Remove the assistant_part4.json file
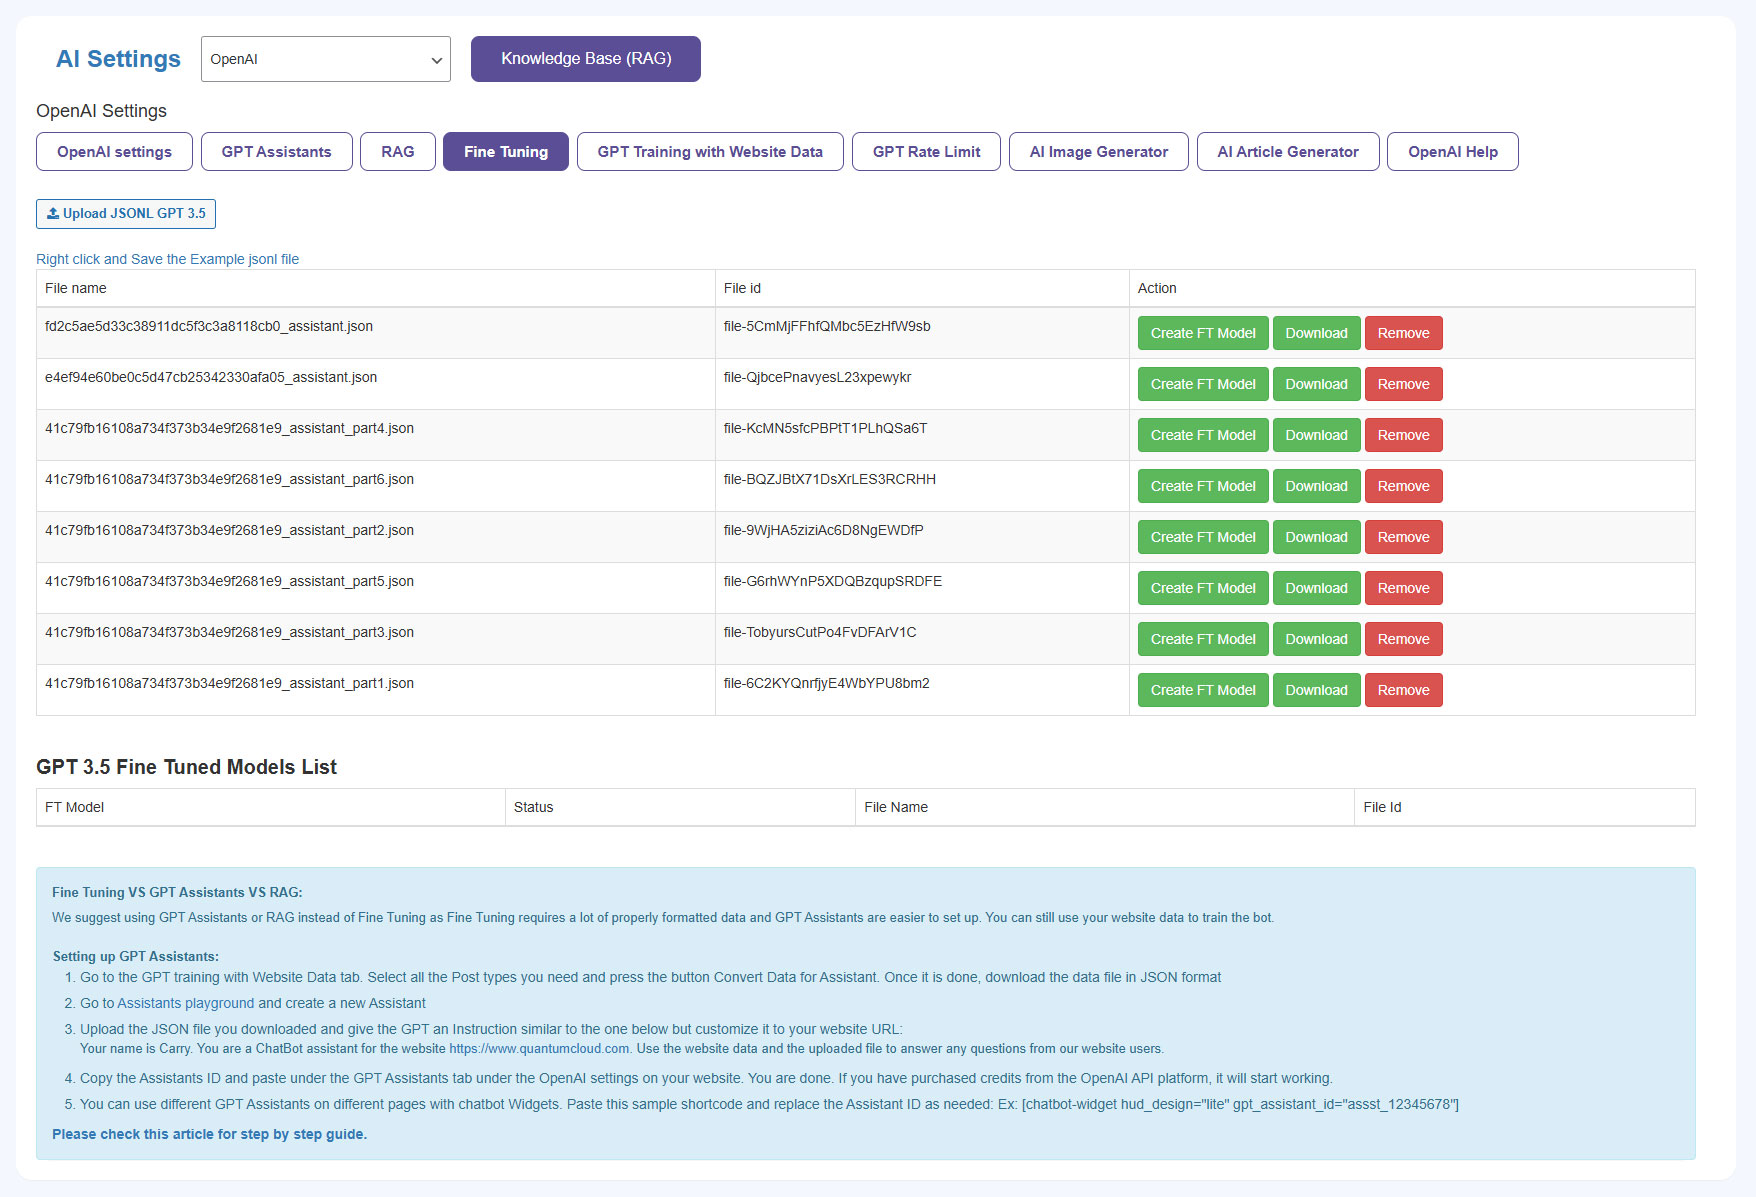Image resolution: width=1756 pixels, height=1197 pixels. [1403, 435]
